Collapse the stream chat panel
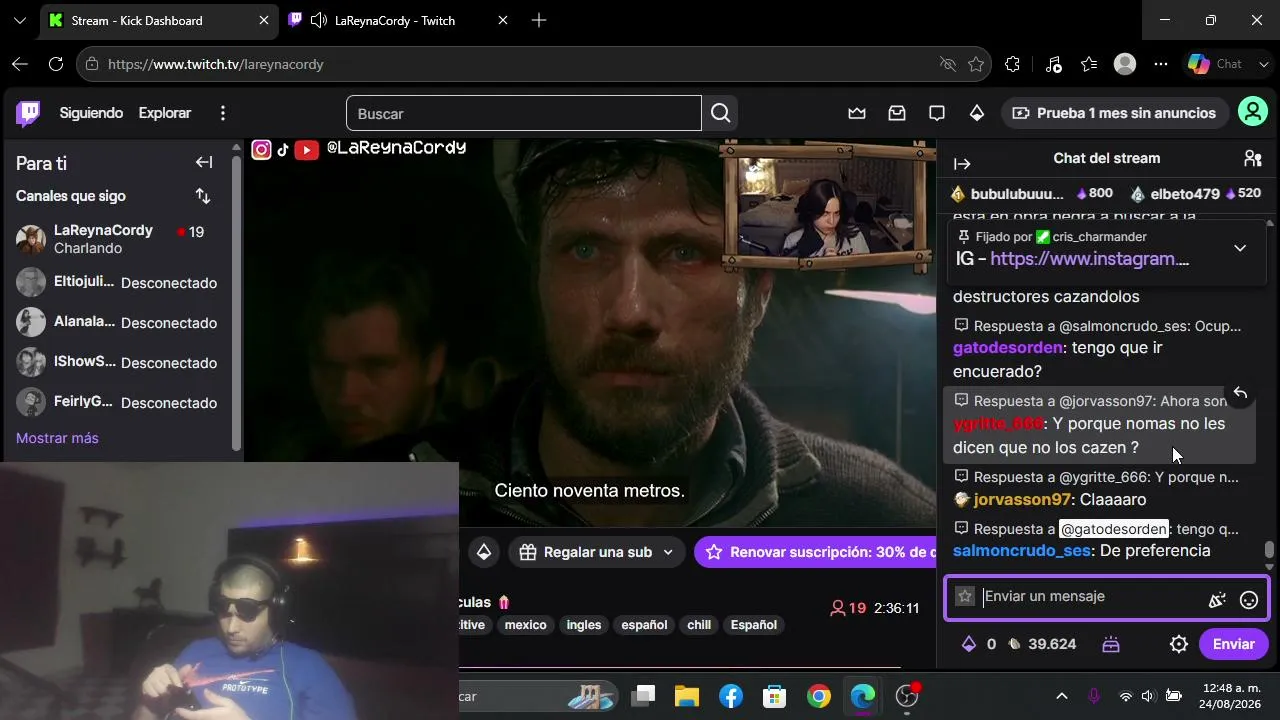Image resolution: width=1280 pixels, height=720 pixels. pos(962,164)
